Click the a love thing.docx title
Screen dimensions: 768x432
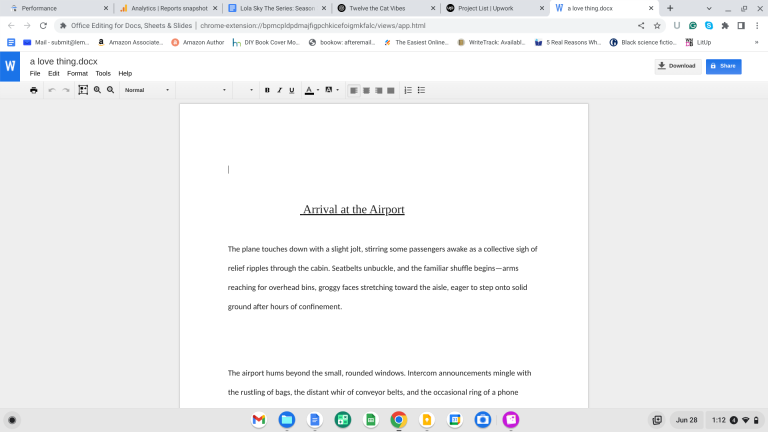[x=64, y=61]
